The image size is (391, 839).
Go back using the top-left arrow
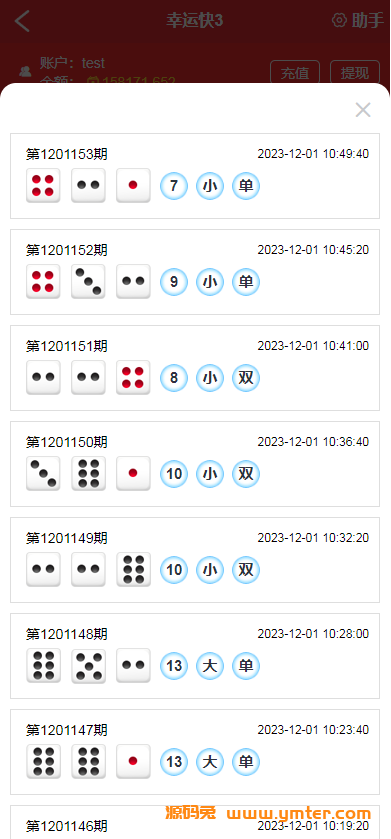coord(22,21)
